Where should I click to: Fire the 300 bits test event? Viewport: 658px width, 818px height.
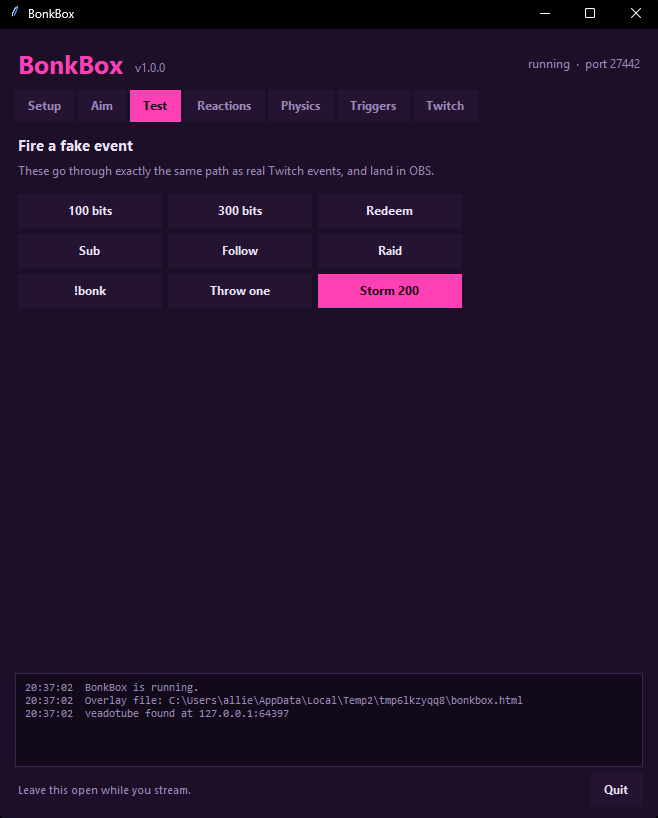click(x=240, y=211)
